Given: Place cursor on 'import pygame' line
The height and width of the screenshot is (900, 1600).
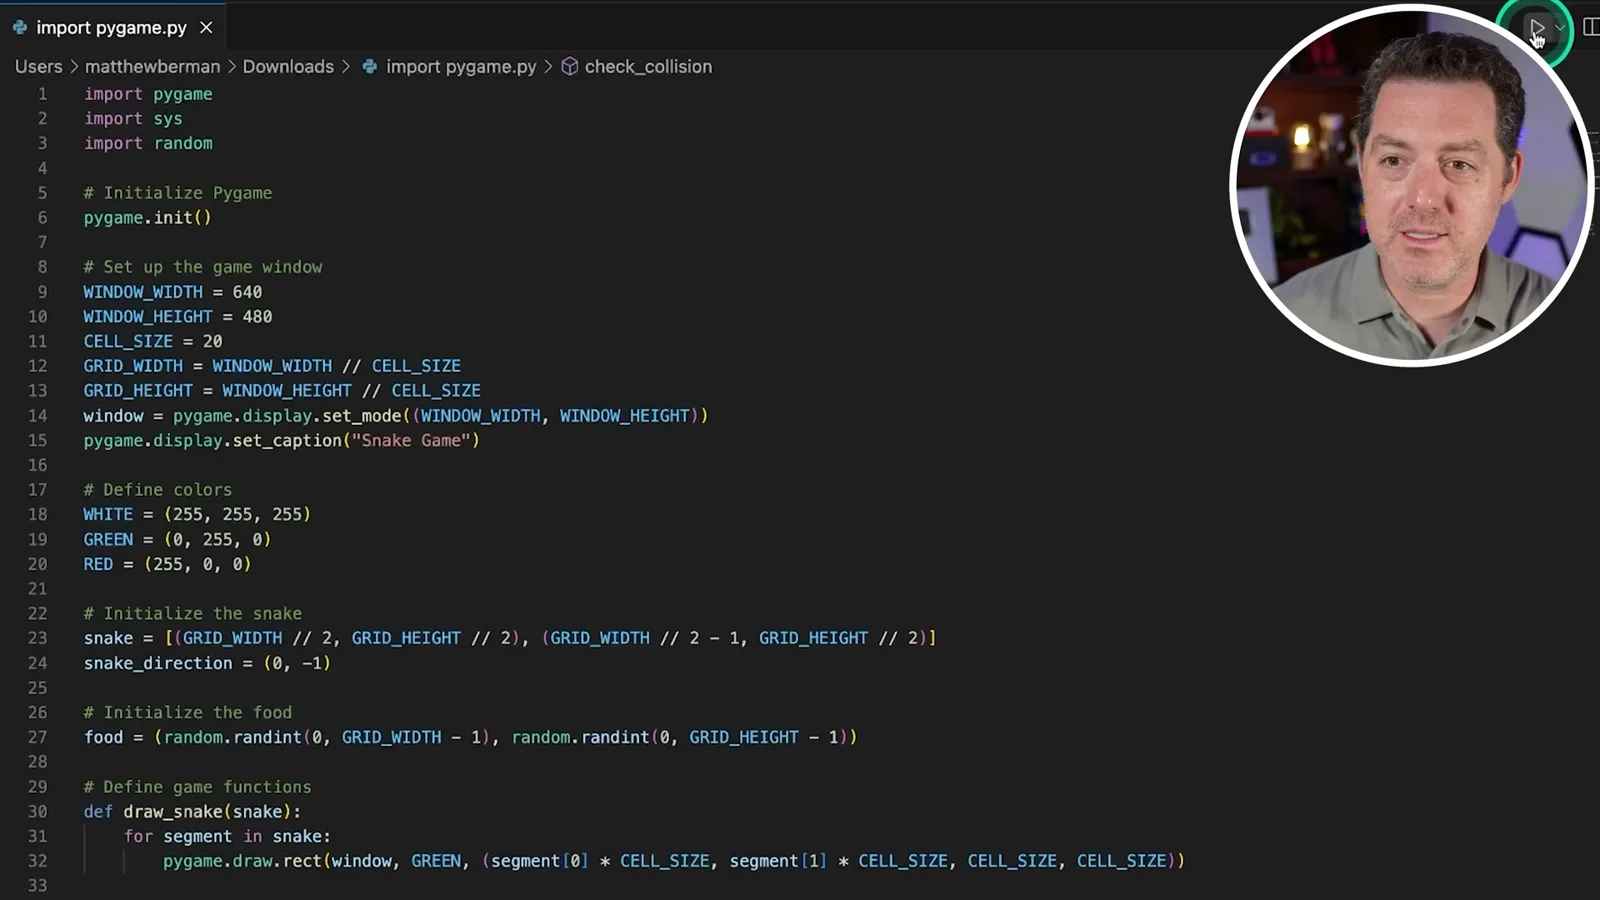Looking at the screenshot, I should point(148,94).
